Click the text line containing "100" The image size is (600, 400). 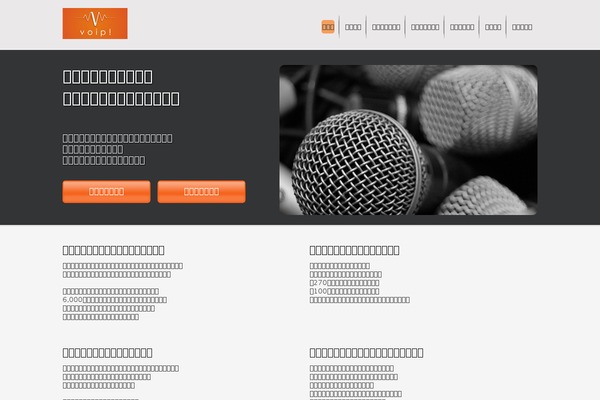coord(344,291)
